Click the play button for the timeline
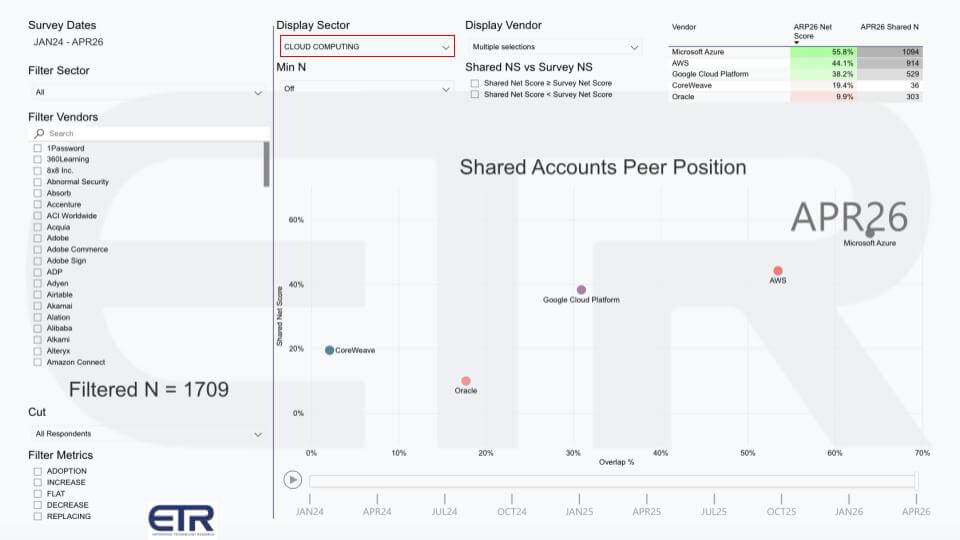Viewport: 960px width, 540px height. pos(292,479)
